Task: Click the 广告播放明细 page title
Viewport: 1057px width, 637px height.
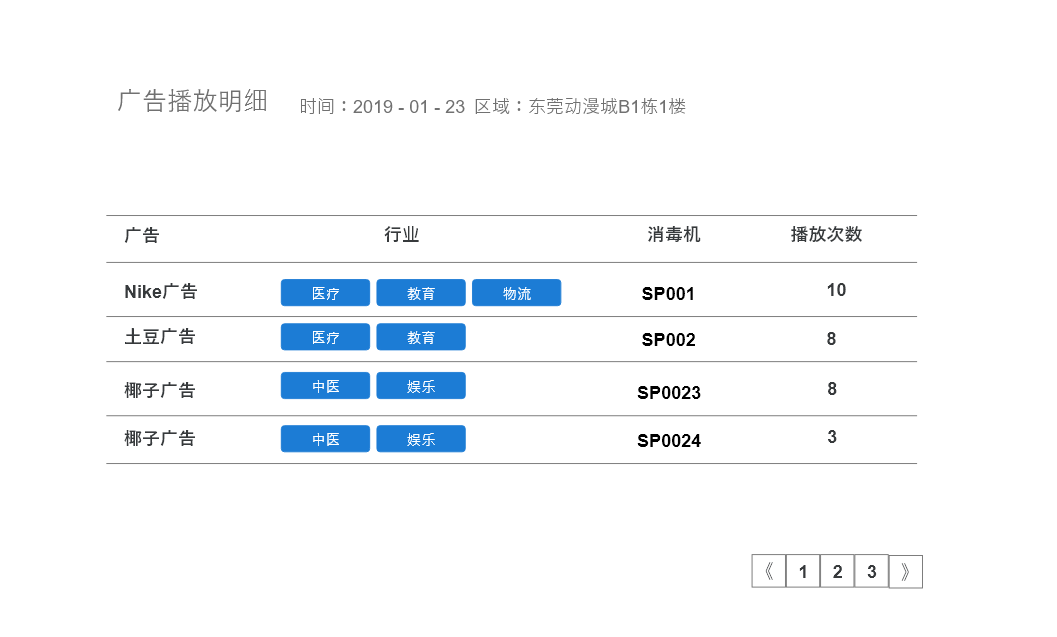Action: coord(193,100)
